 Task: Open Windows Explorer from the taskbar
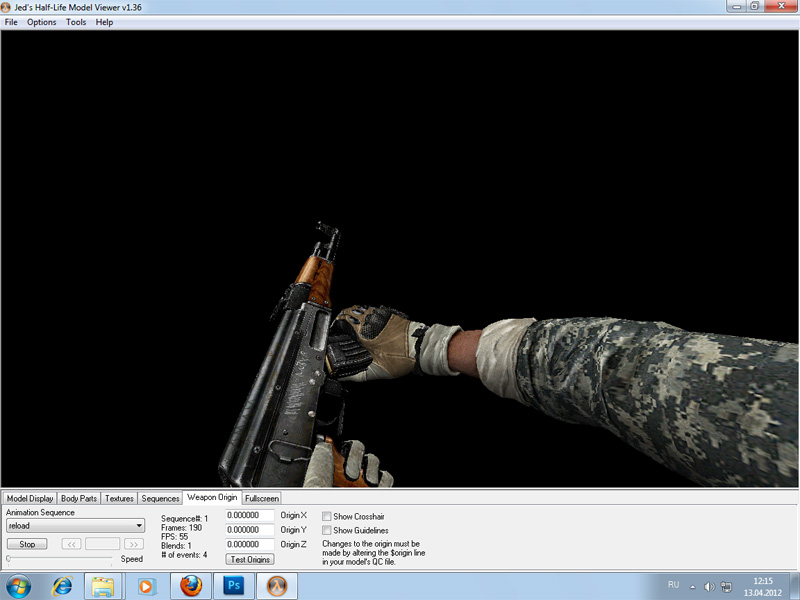pyautogui.click(x=103, y=585)
